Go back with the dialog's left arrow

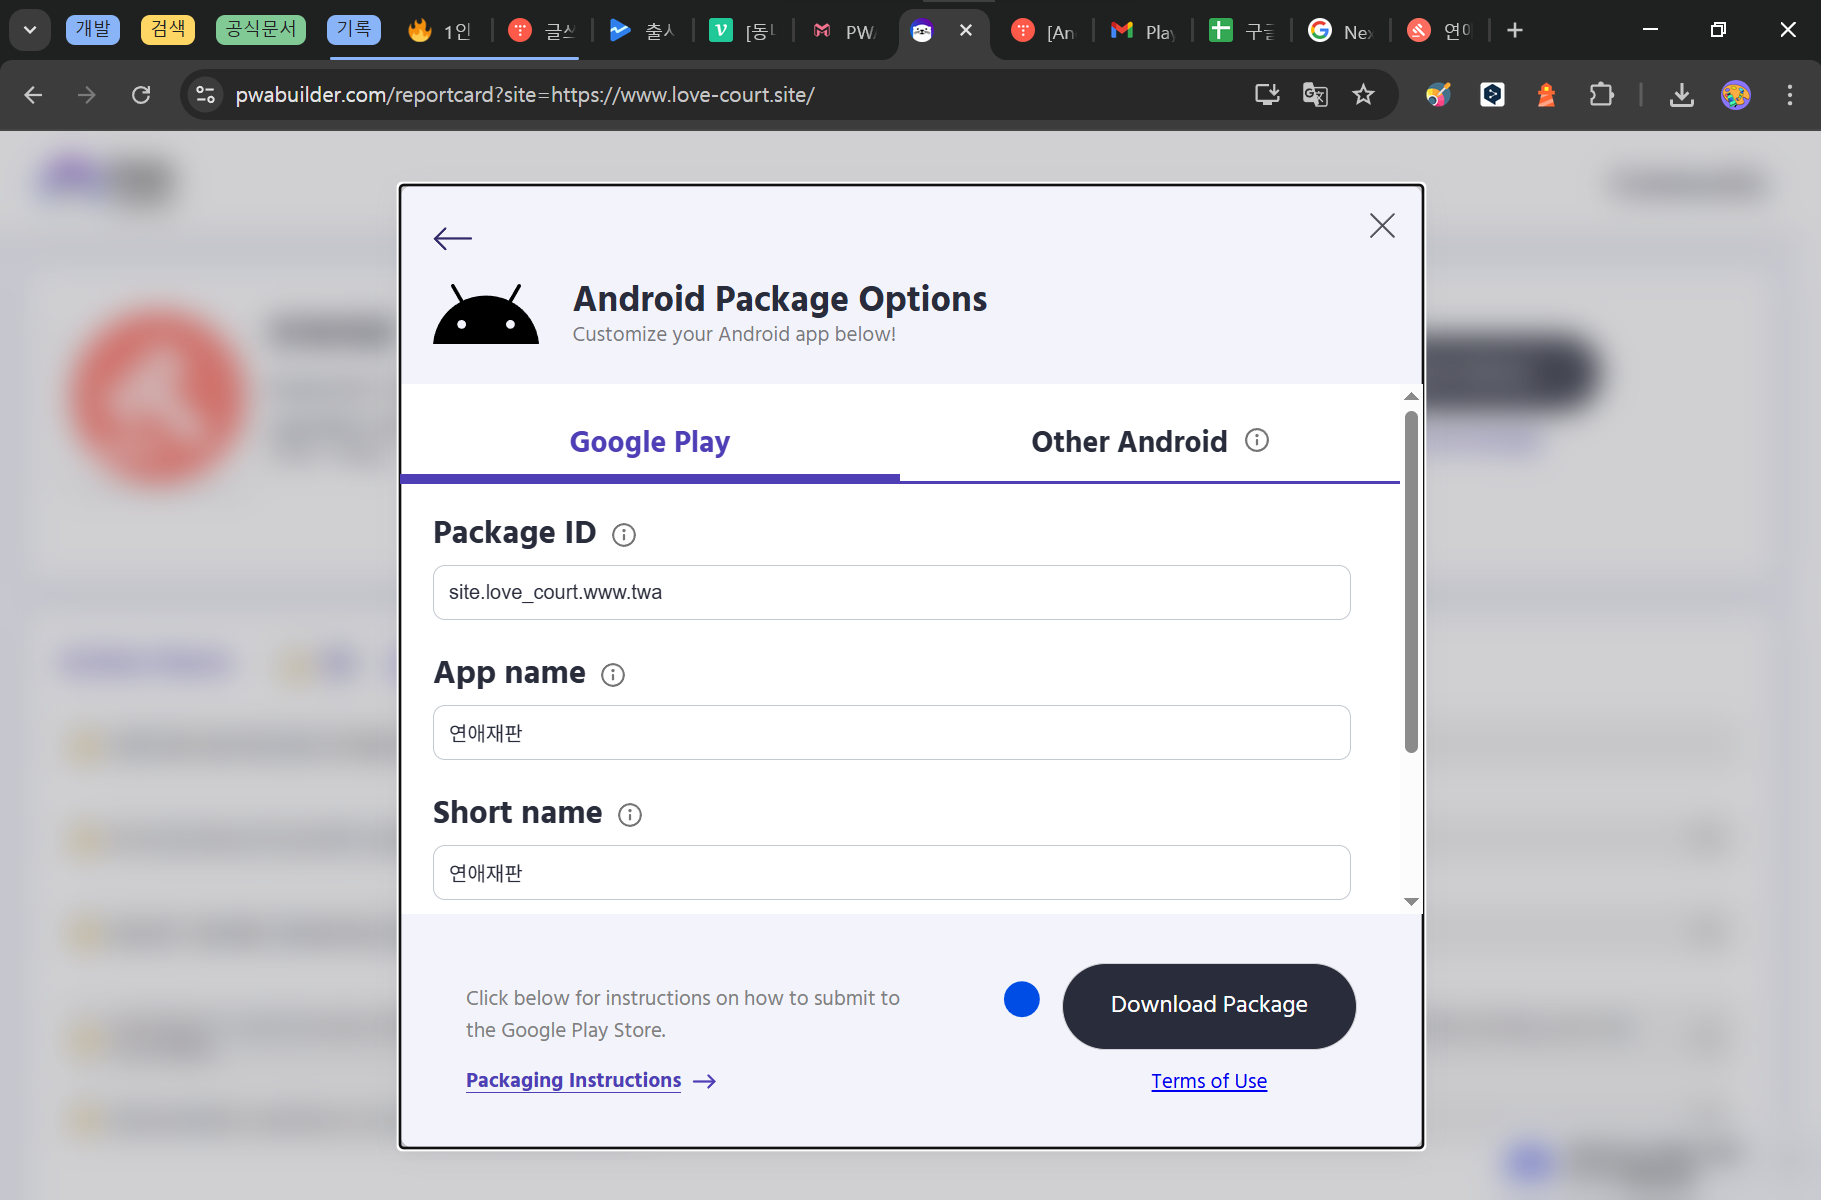(452, 238)
